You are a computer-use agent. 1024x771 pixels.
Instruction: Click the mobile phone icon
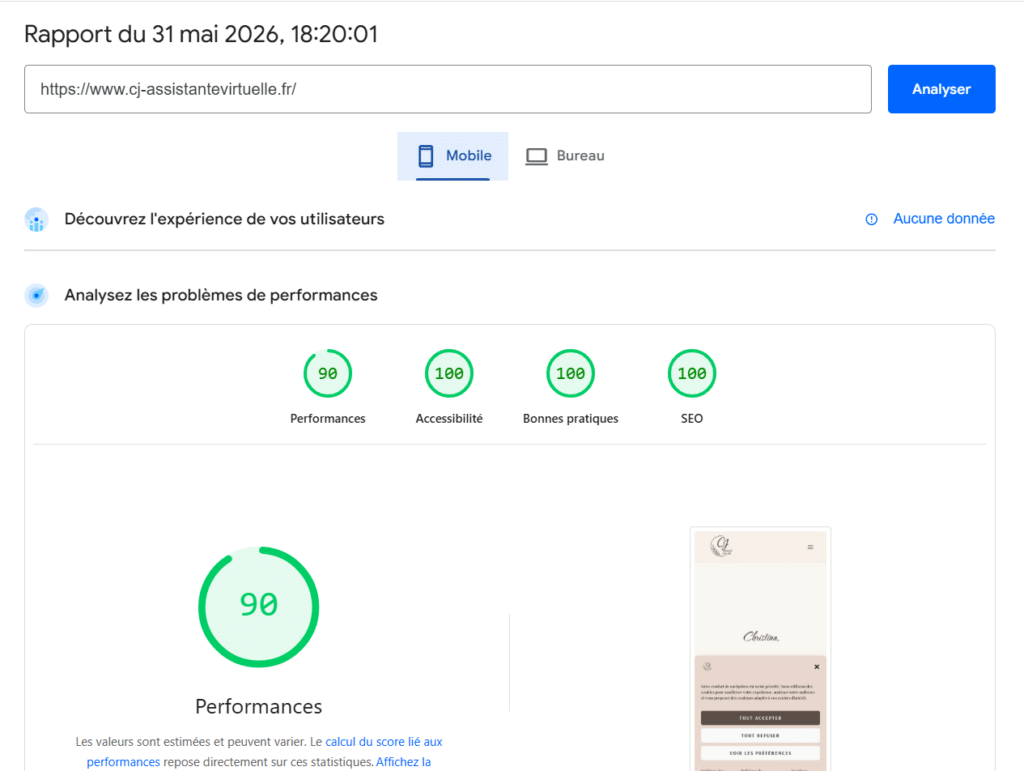point(426,156)
